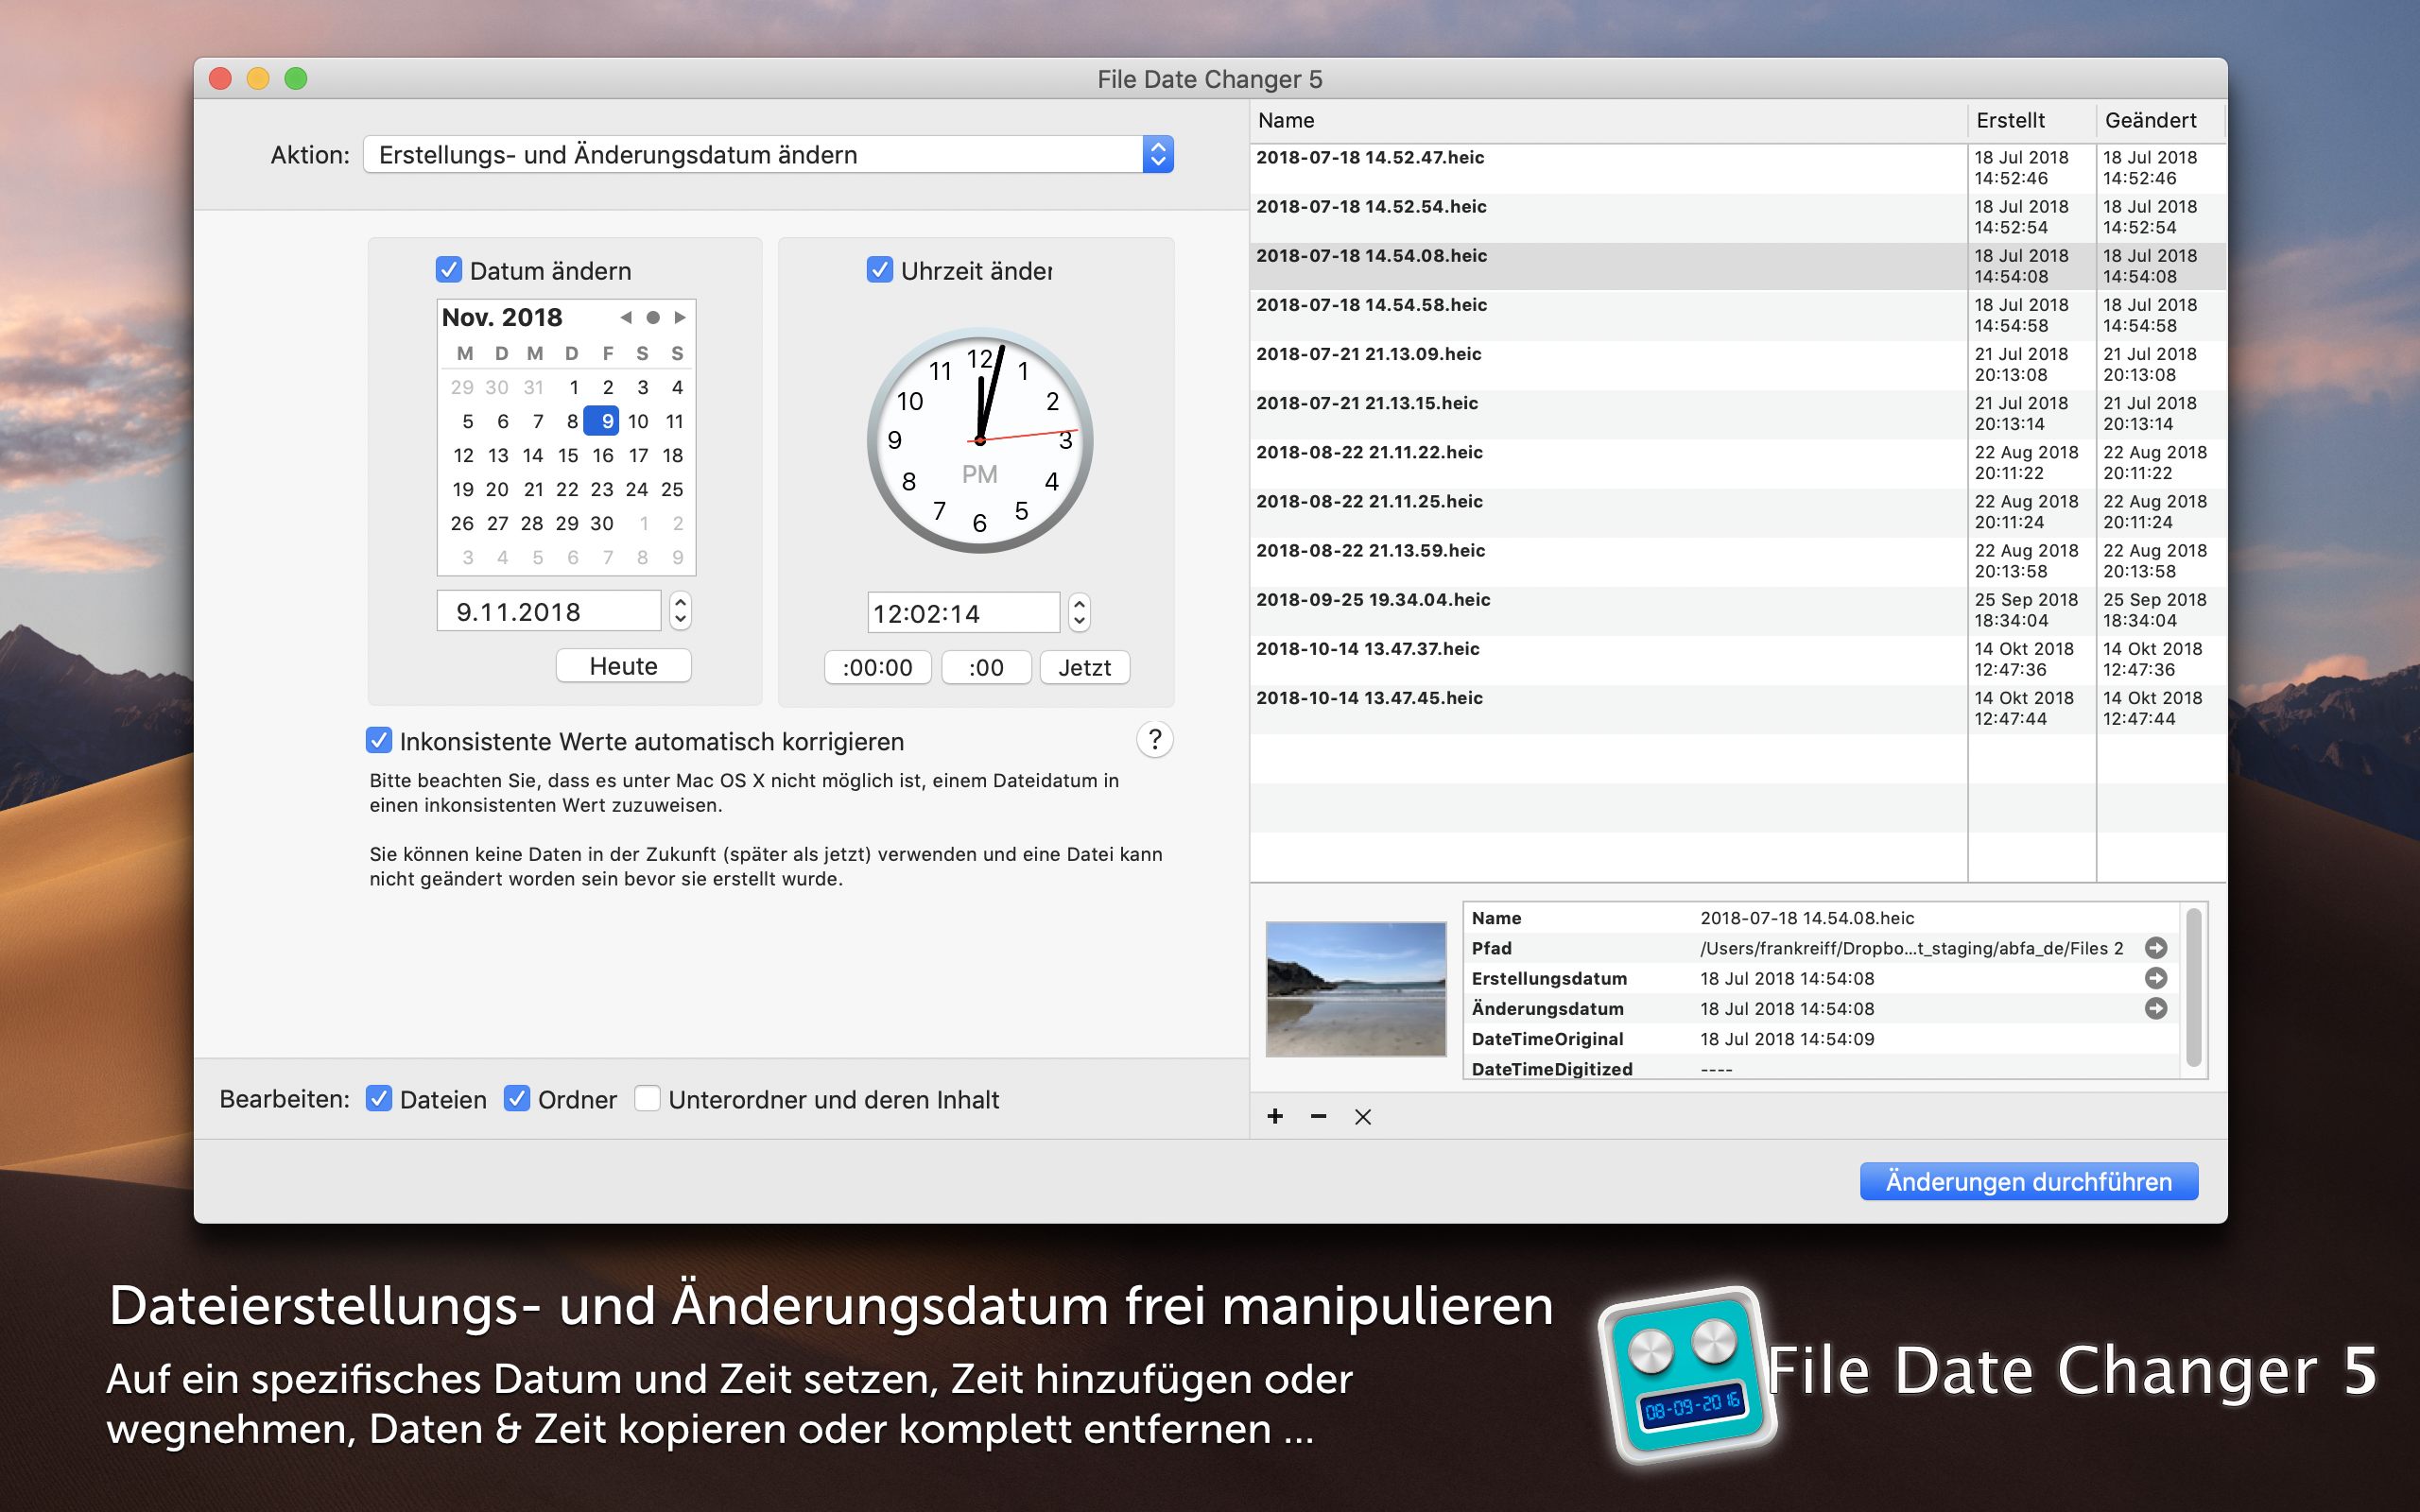Click the Heute button
The height and width of the screenshot is (1512, 2420).
pyautogui.click(x=623, y=666)
